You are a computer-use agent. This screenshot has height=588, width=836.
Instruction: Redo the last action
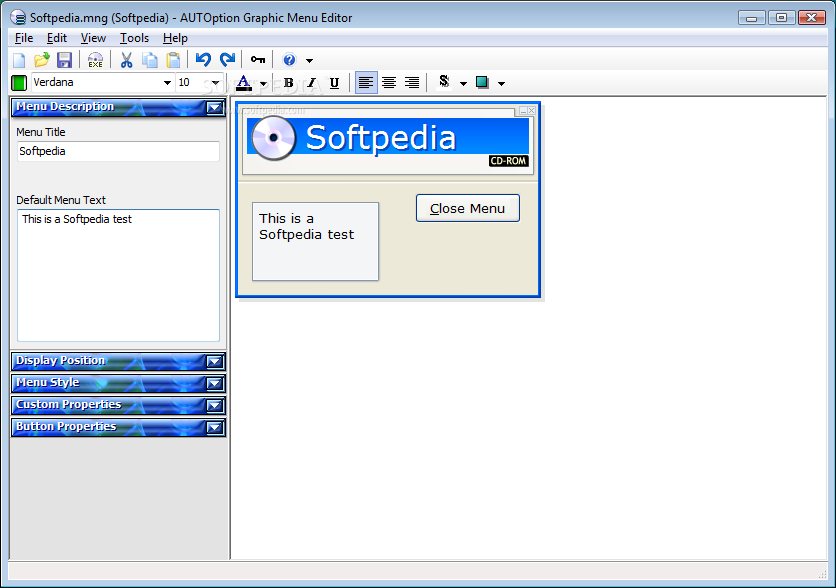(x=228, y=60)
